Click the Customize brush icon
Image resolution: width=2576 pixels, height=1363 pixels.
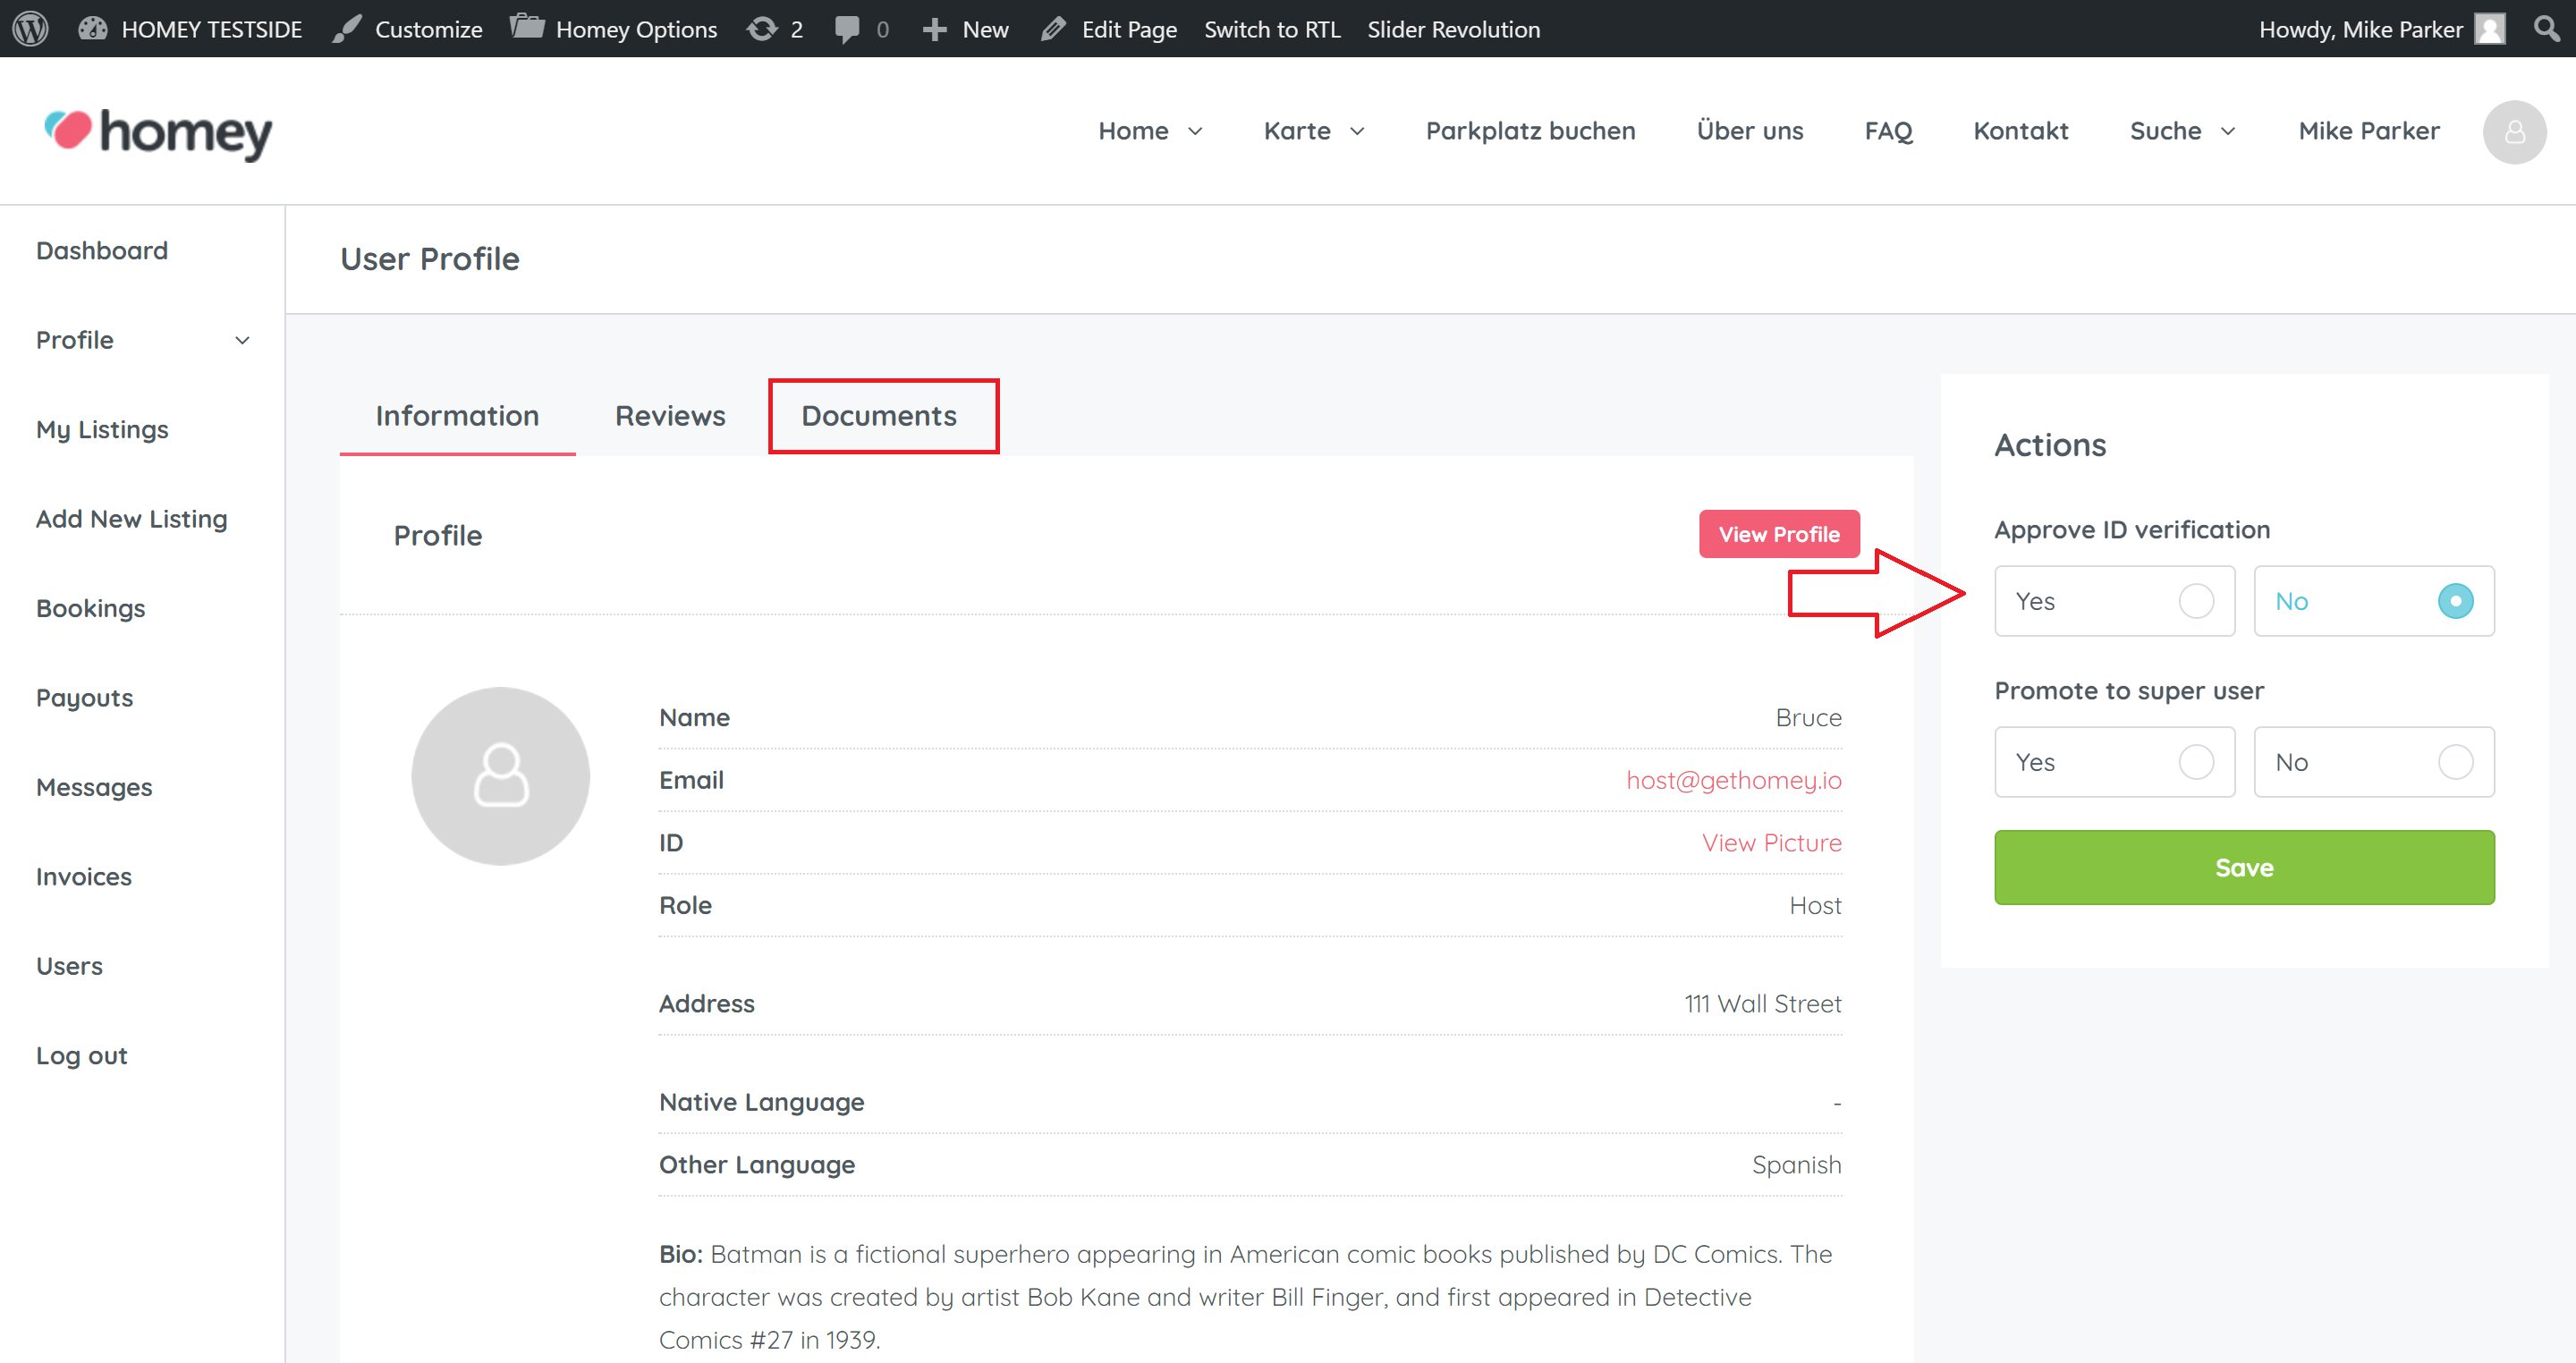tap(346, 29)
